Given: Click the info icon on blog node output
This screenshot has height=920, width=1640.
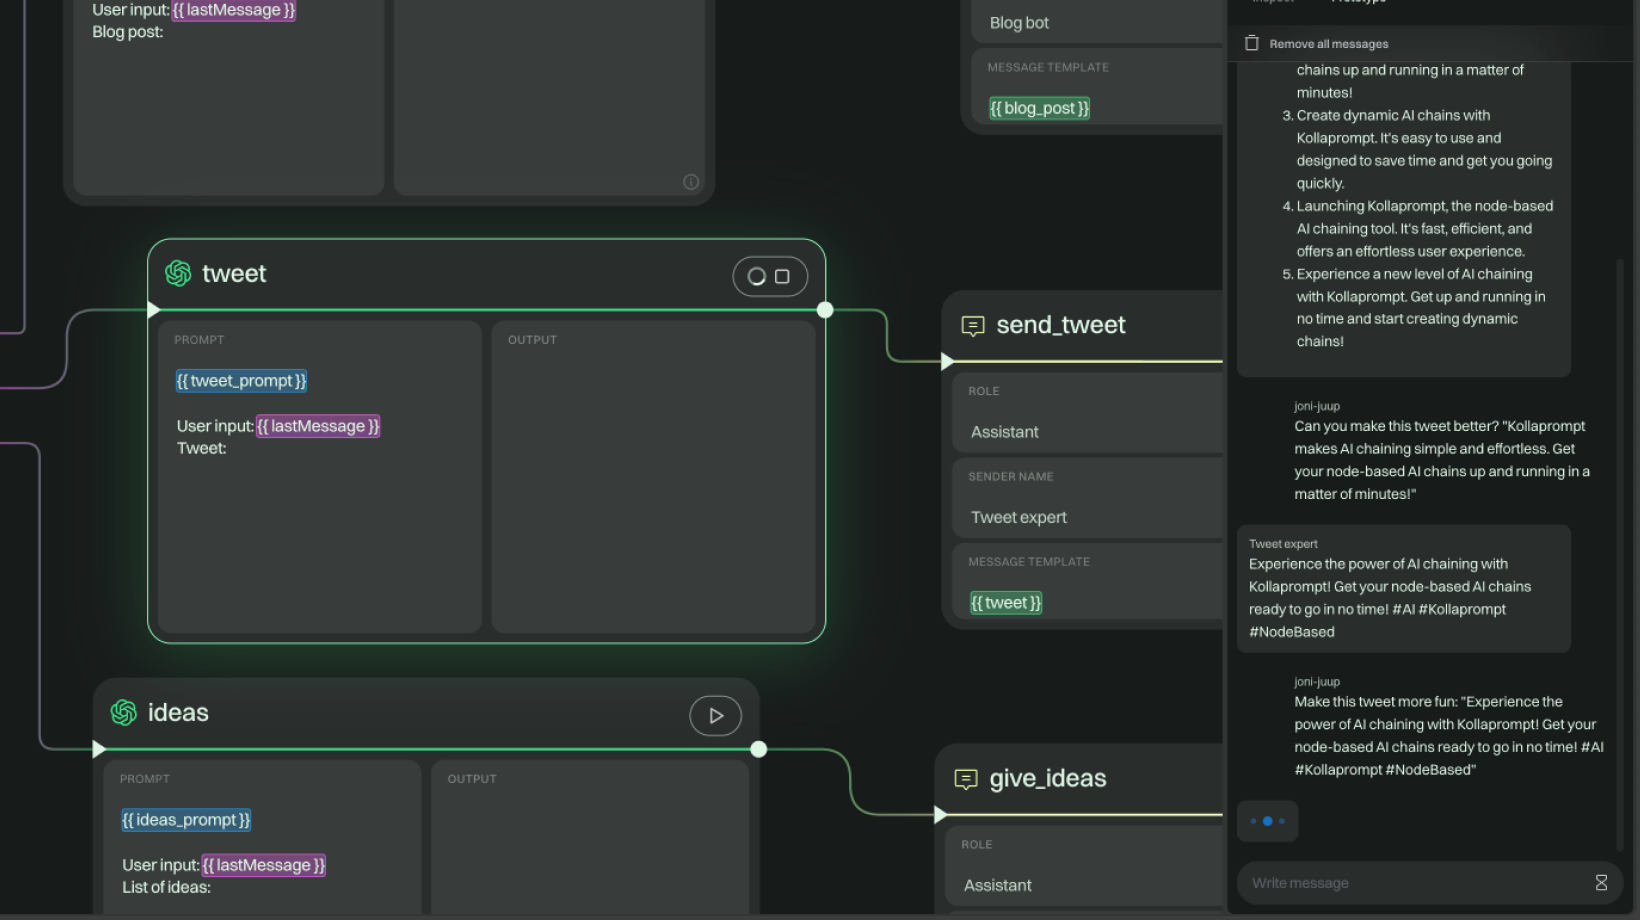Looking at the screenshot, I should (x=691, y=182).
